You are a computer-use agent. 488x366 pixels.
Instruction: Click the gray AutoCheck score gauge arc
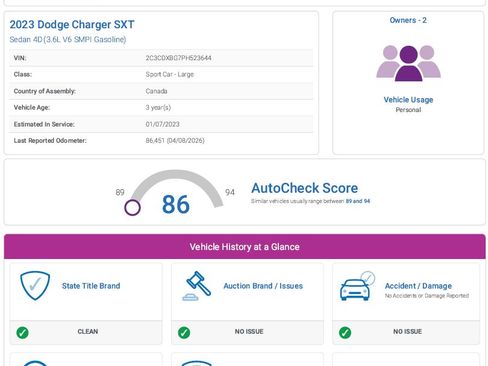177,187
